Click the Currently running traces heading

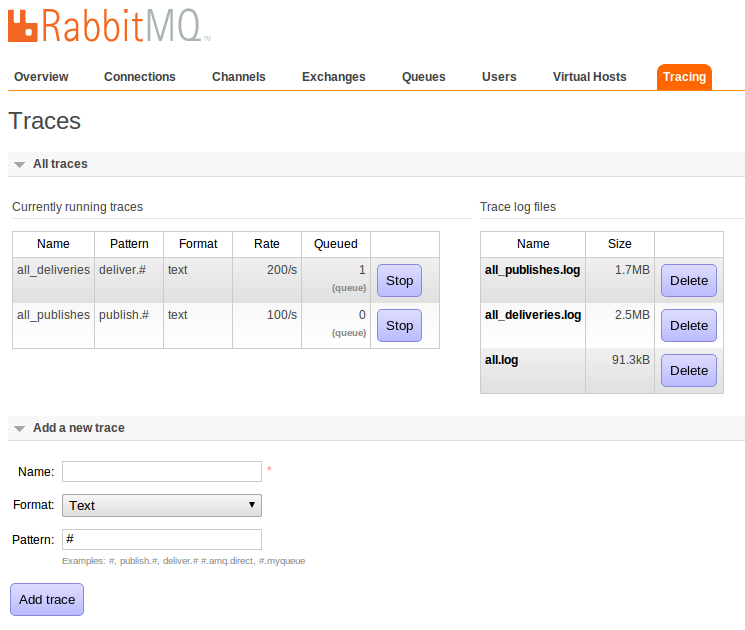[77, 207]
